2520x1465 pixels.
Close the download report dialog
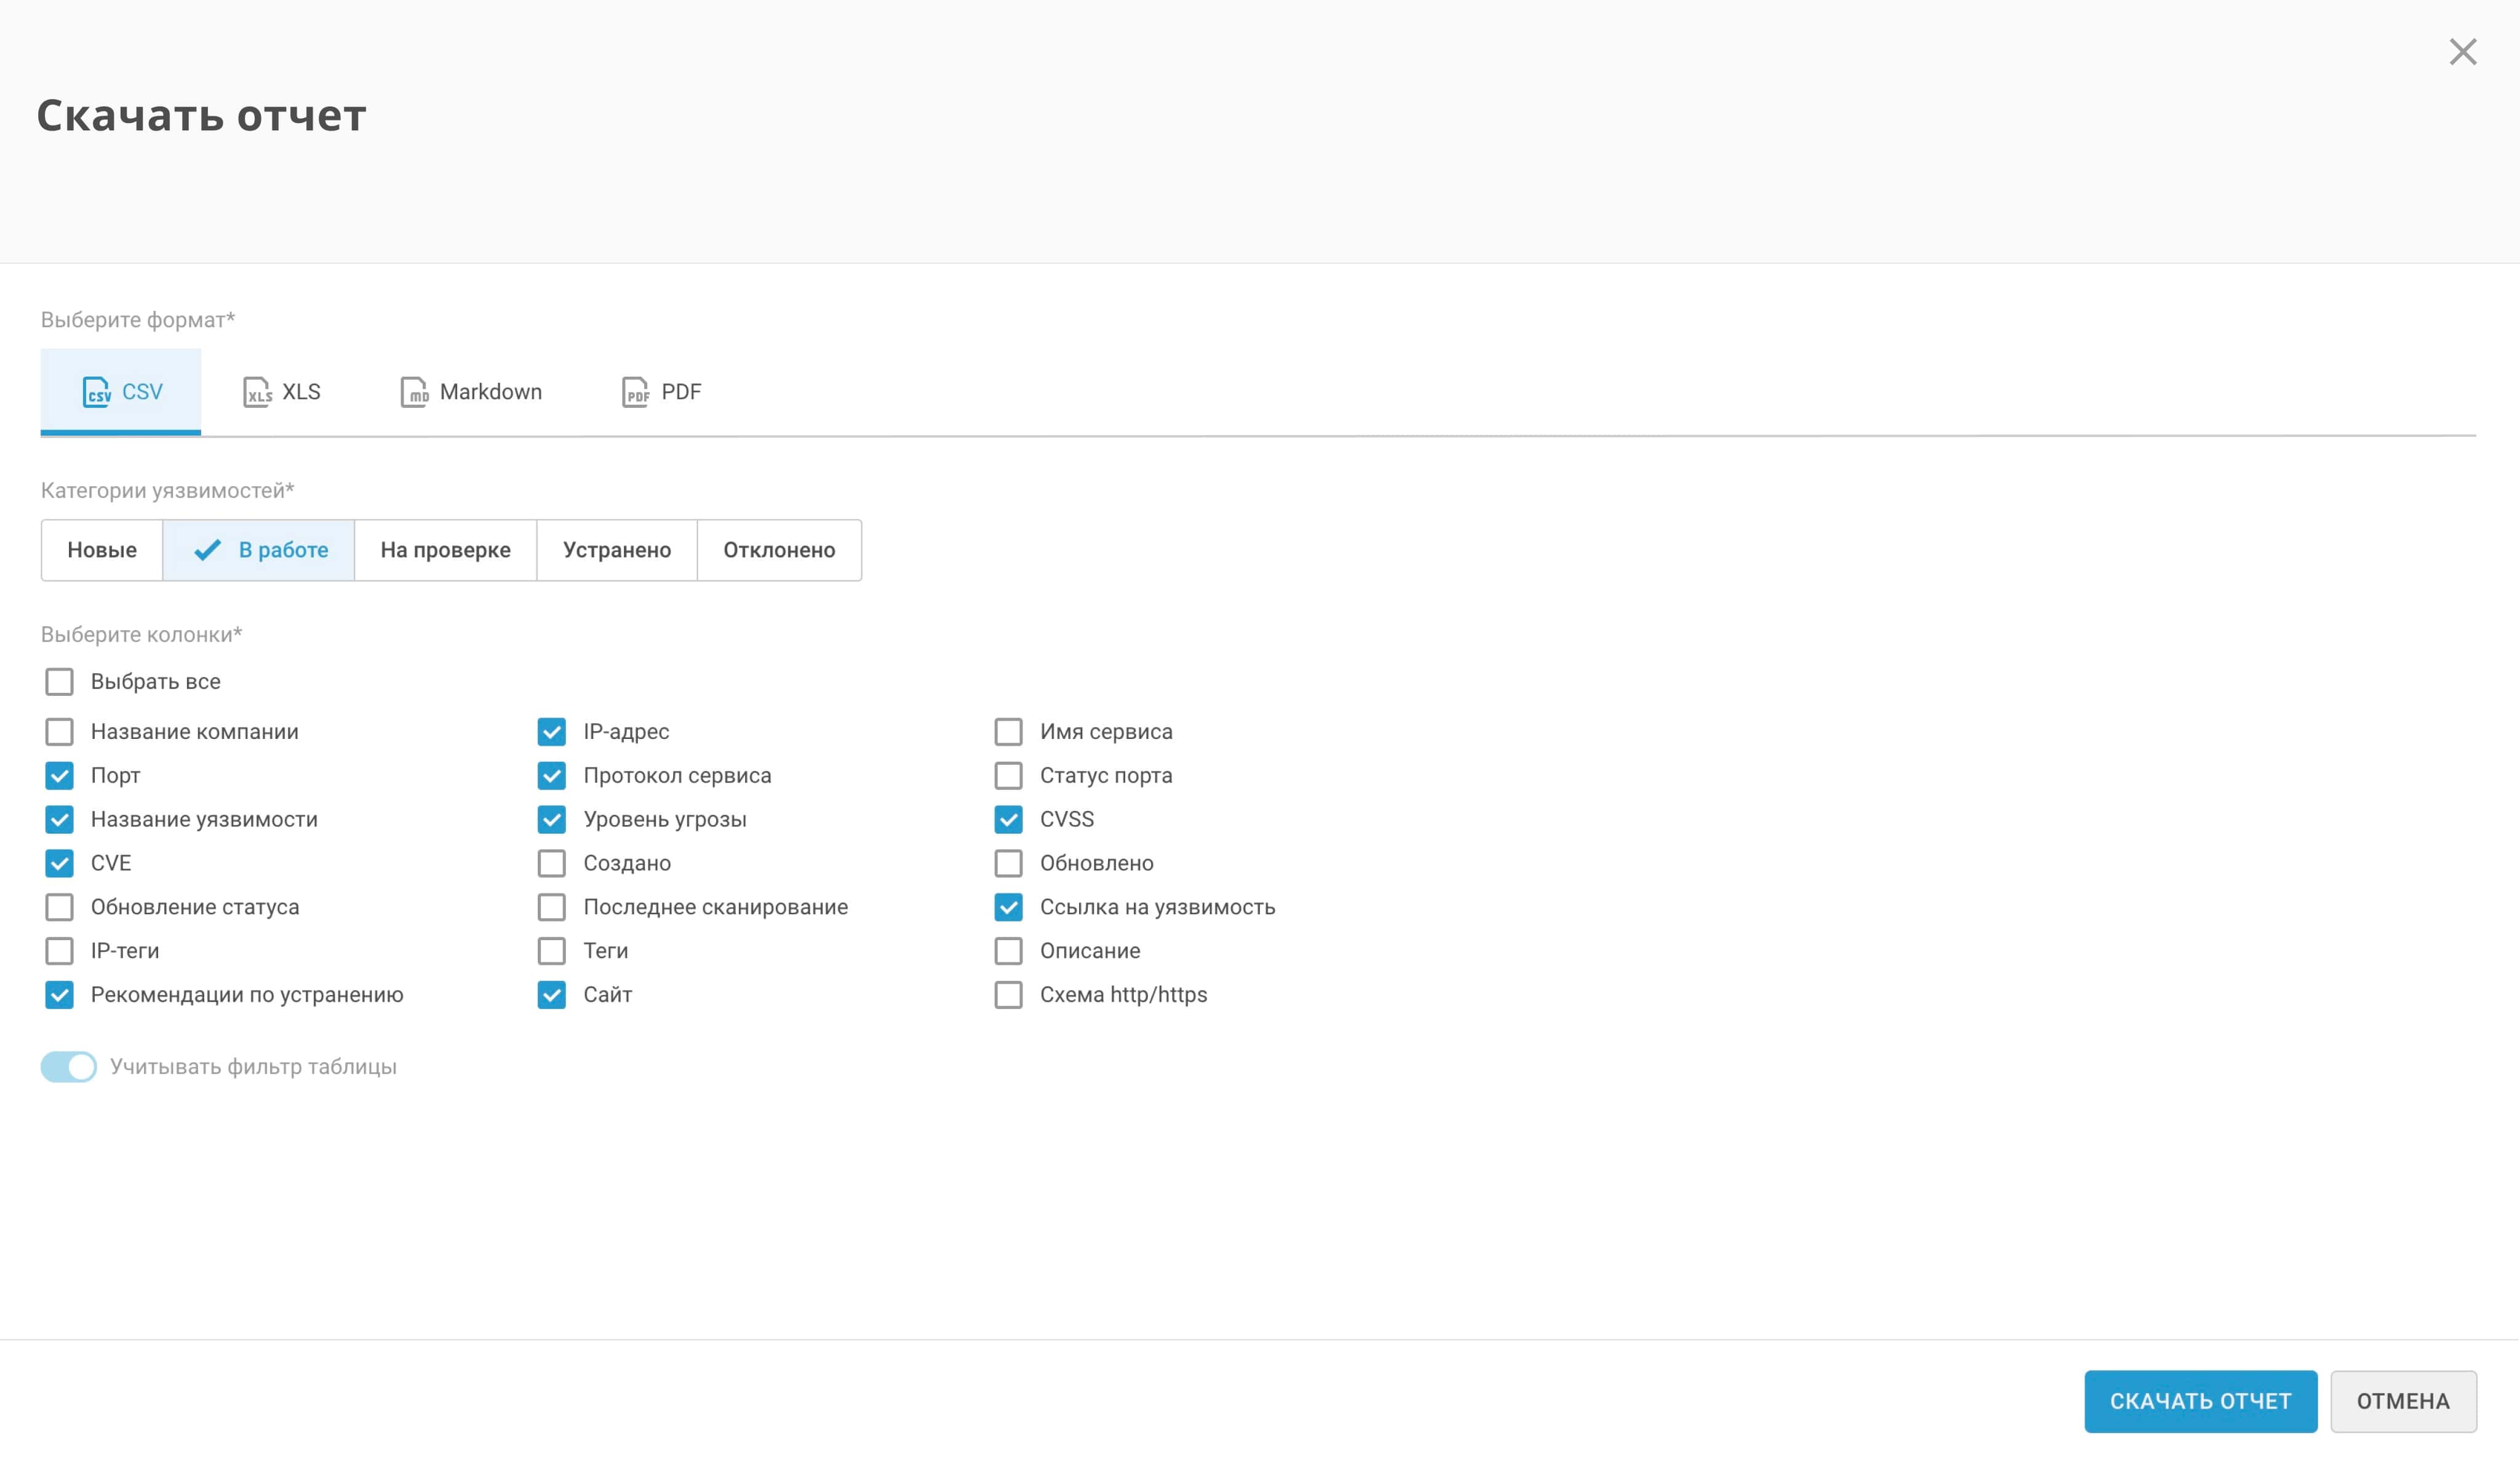(x=2462, y=52)
